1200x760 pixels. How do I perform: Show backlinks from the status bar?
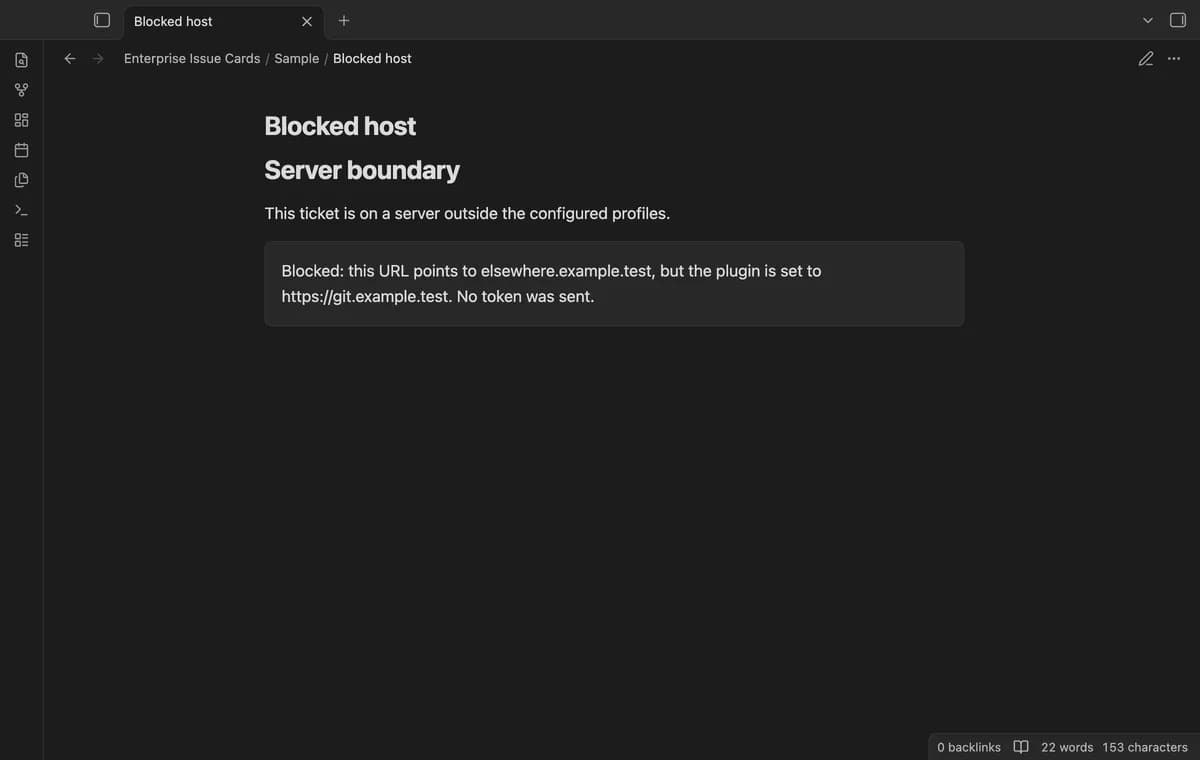[969, 747]
